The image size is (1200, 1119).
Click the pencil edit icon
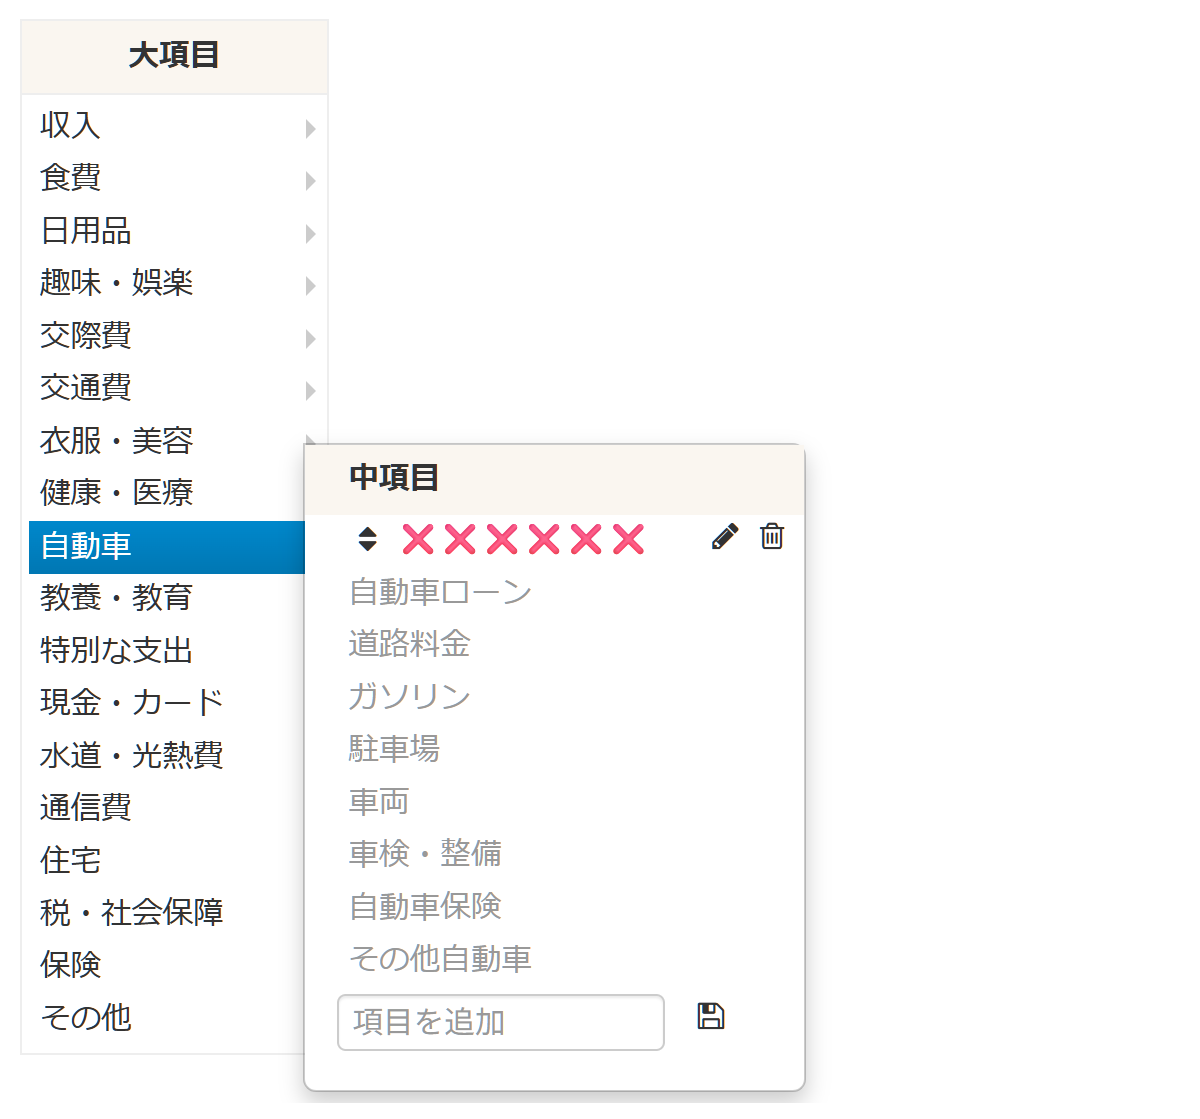click(725, 537)
